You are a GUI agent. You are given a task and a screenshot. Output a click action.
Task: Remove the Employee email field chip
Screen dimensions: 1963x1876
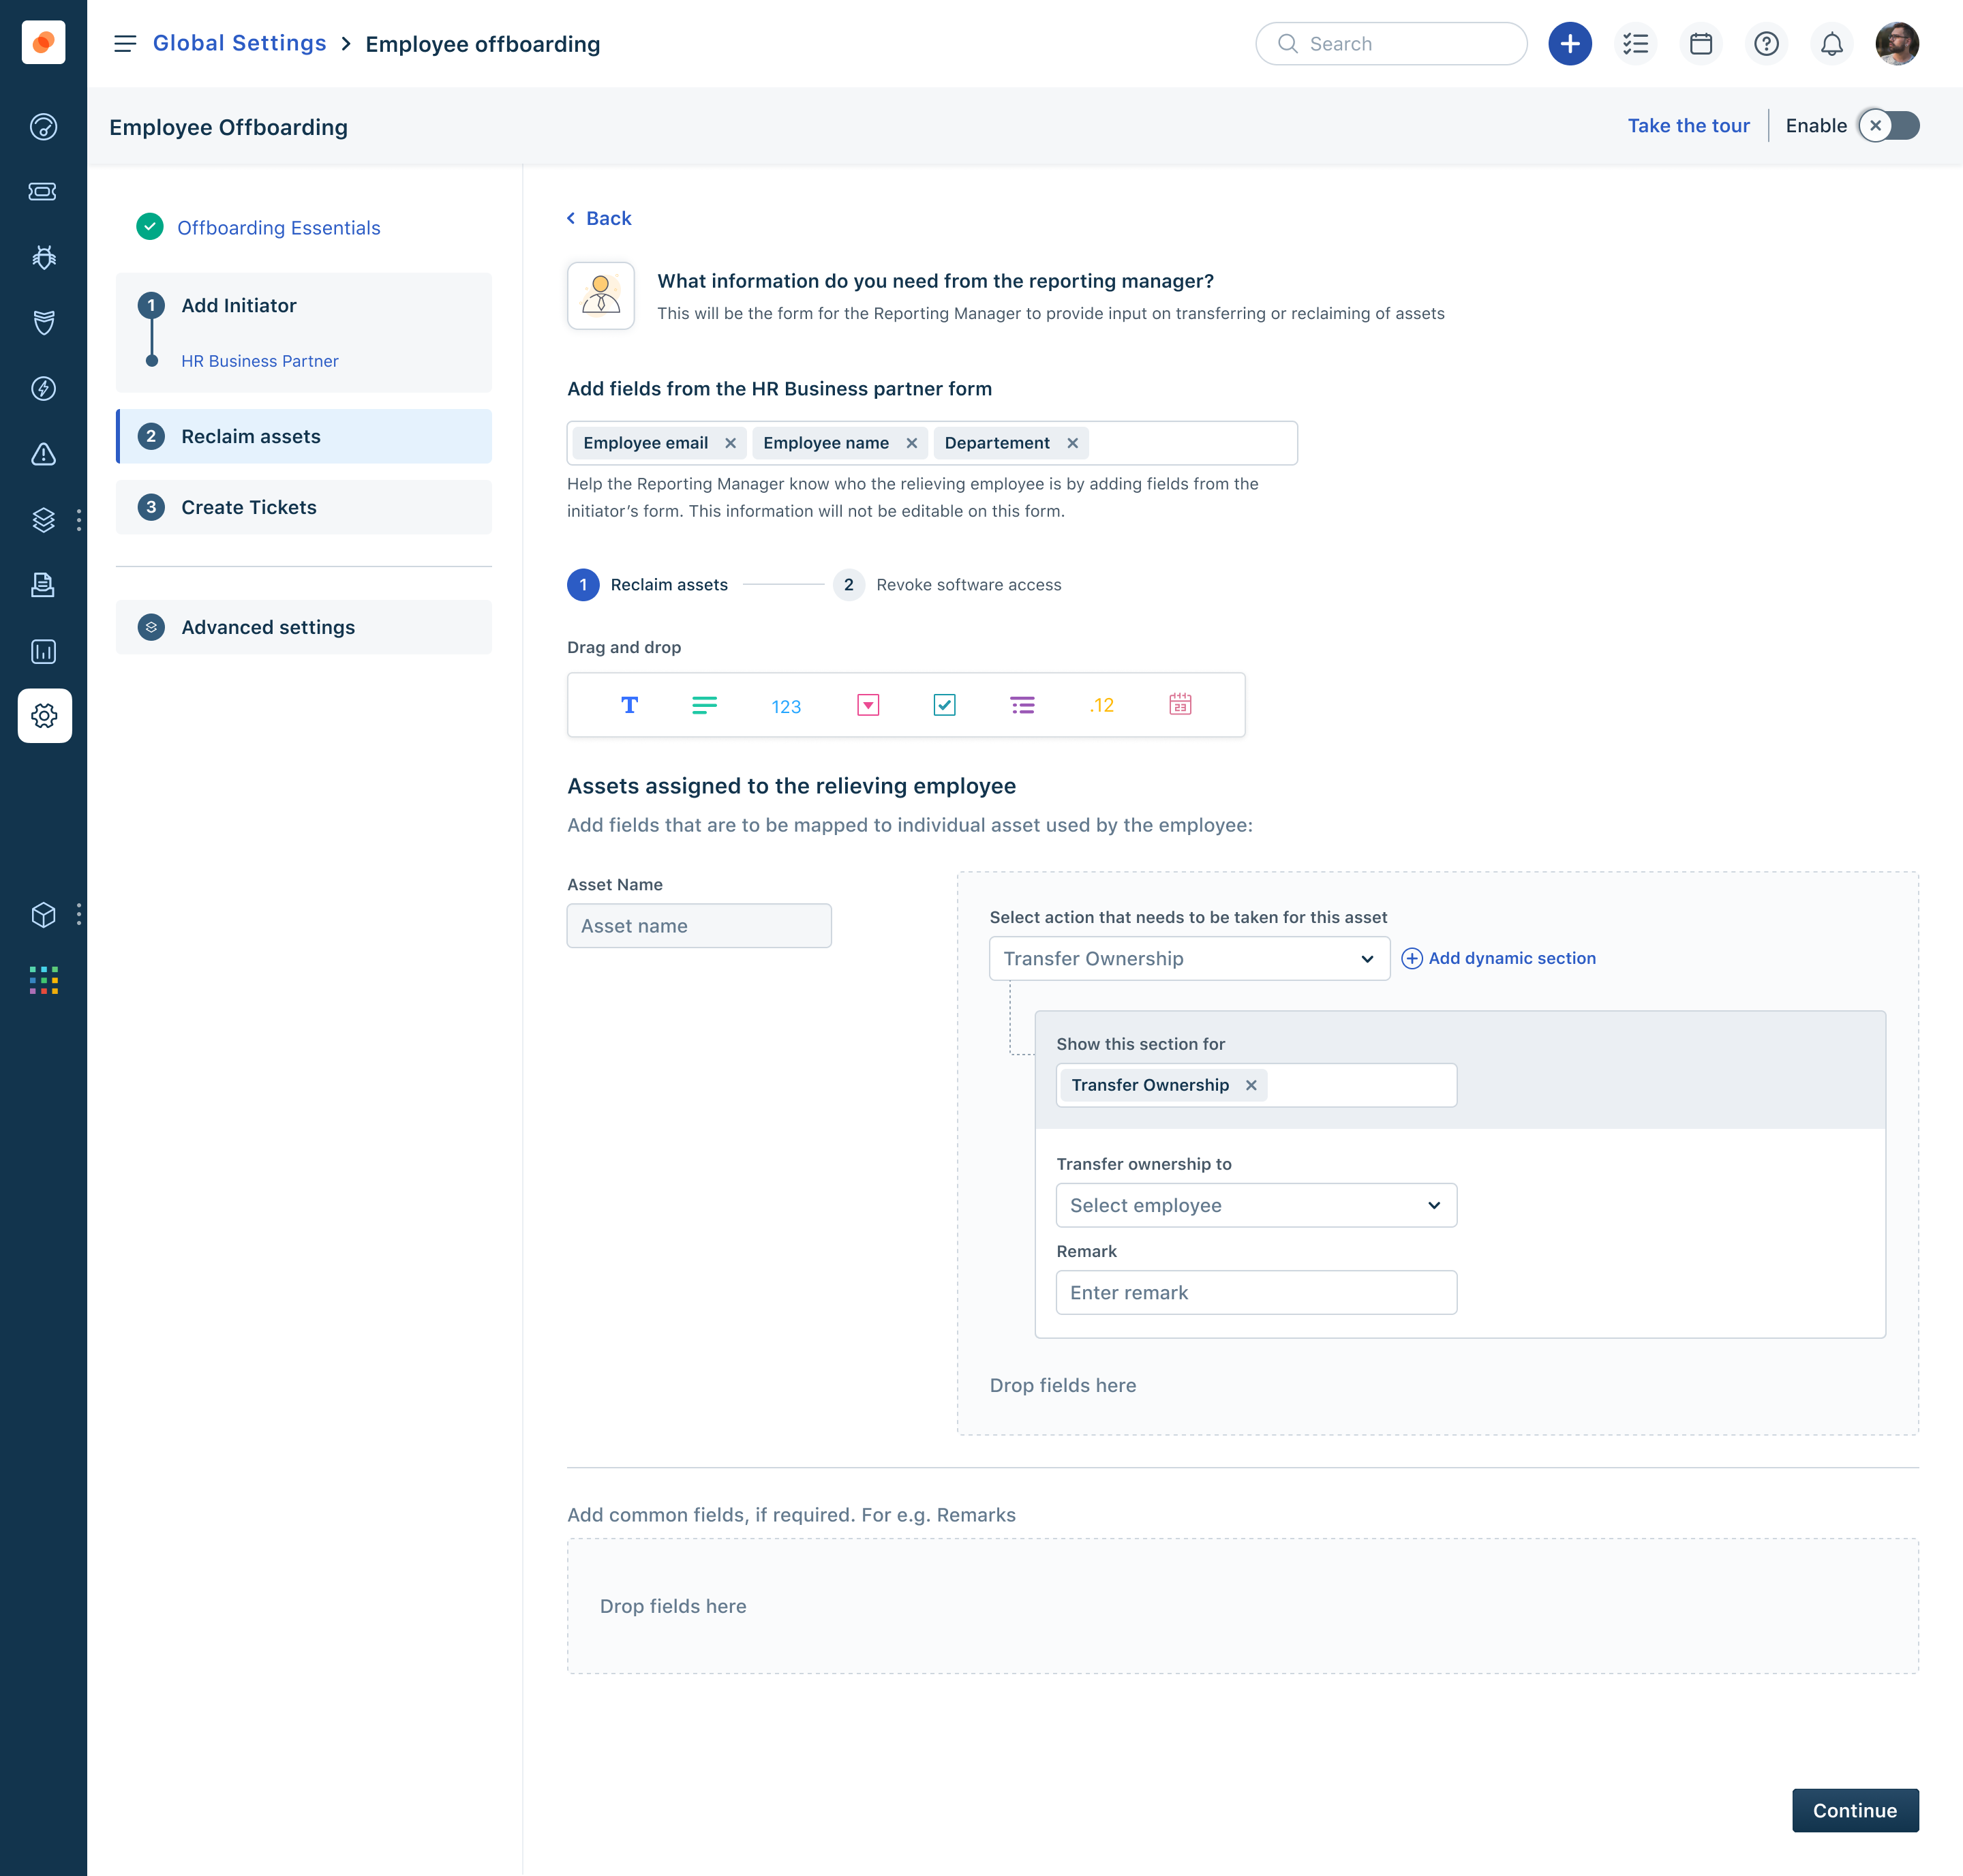point(730,442)
